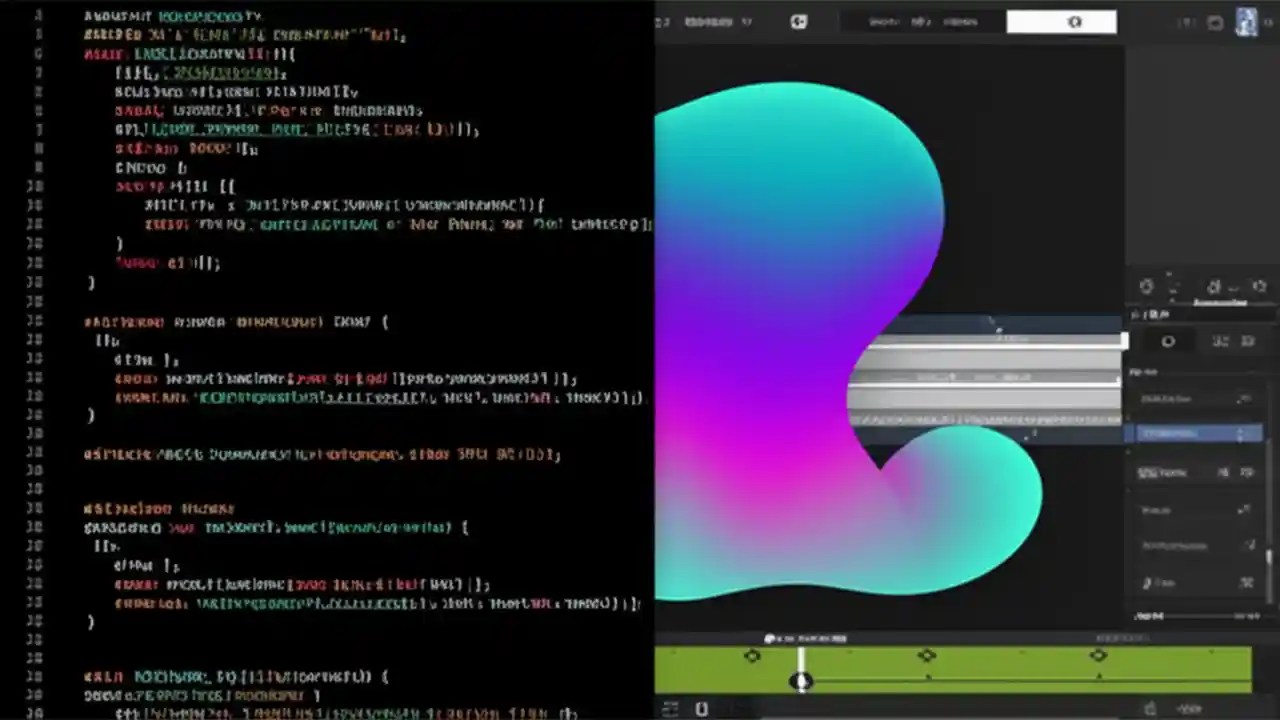
Task: Click the camera icon in the top toolbar
Action: pyautogui.click(x=799, y=20)
